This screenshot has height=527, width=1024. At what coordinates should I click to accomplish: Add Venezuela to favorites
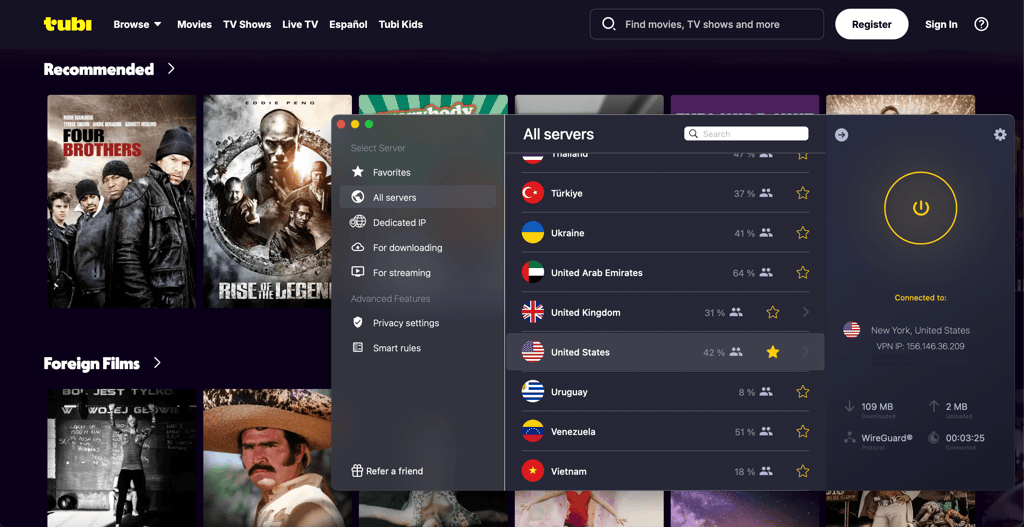803,432
